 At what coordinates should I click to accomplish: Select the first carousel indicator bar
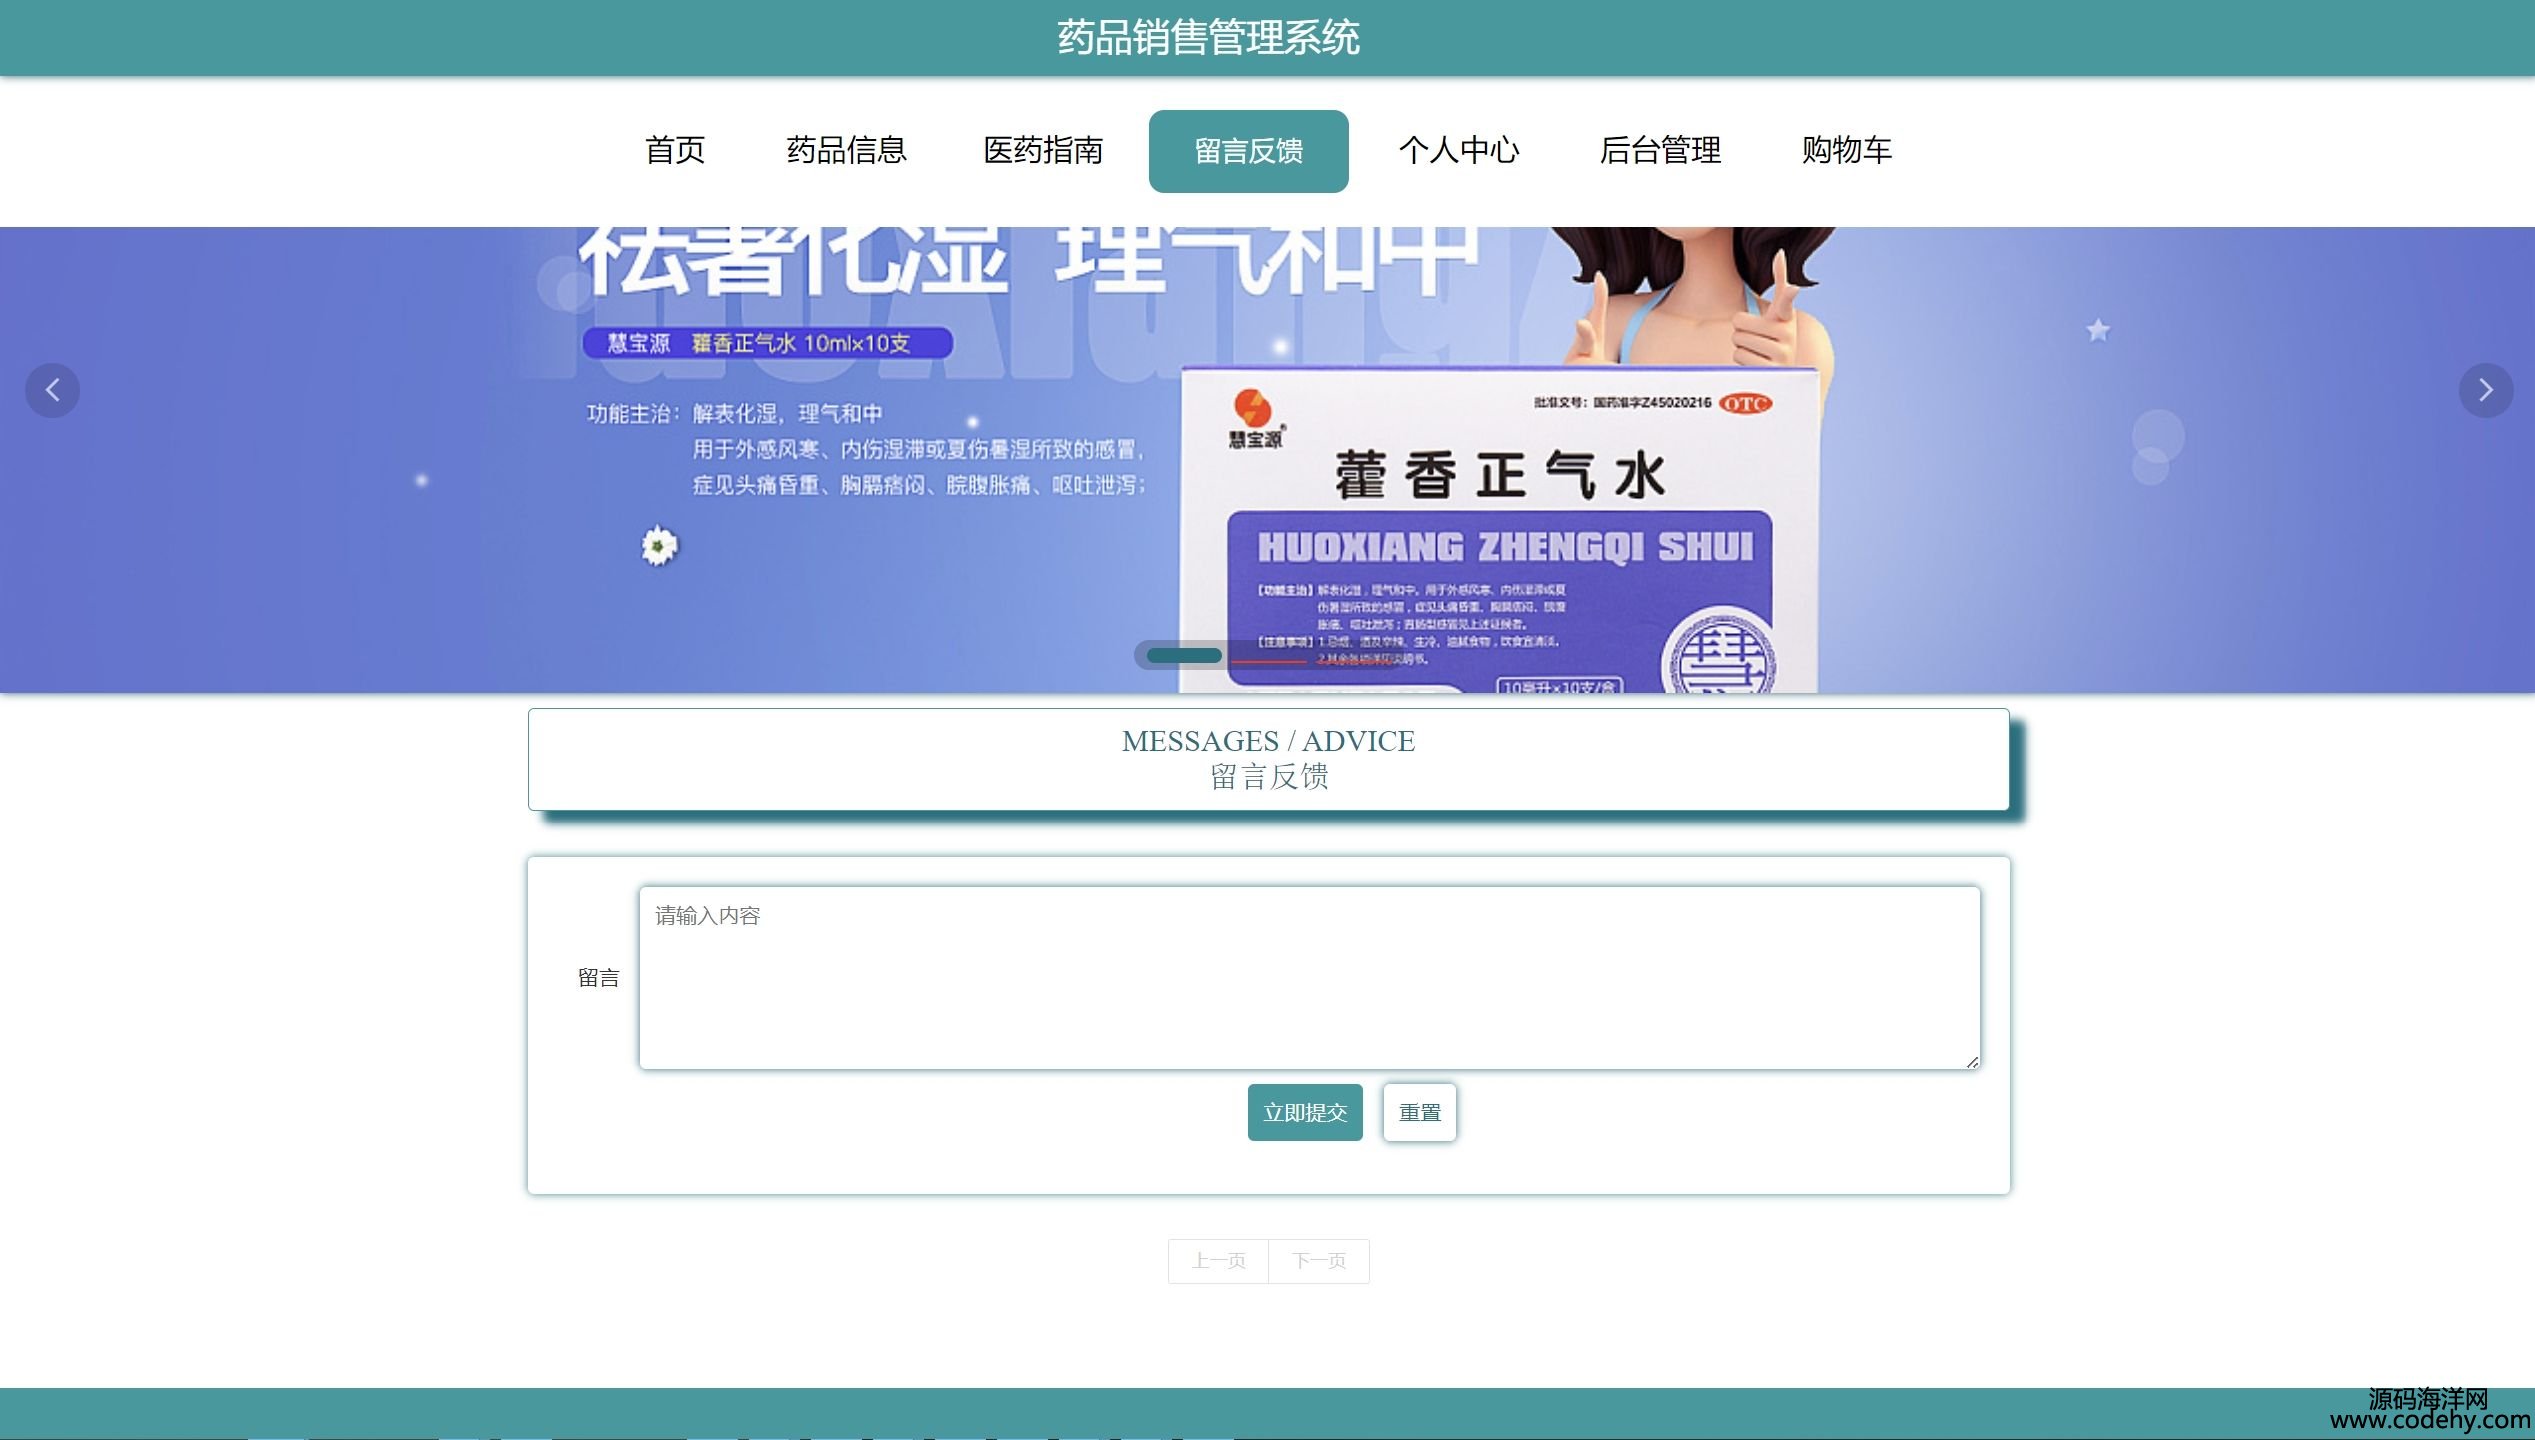point(1184,655)
